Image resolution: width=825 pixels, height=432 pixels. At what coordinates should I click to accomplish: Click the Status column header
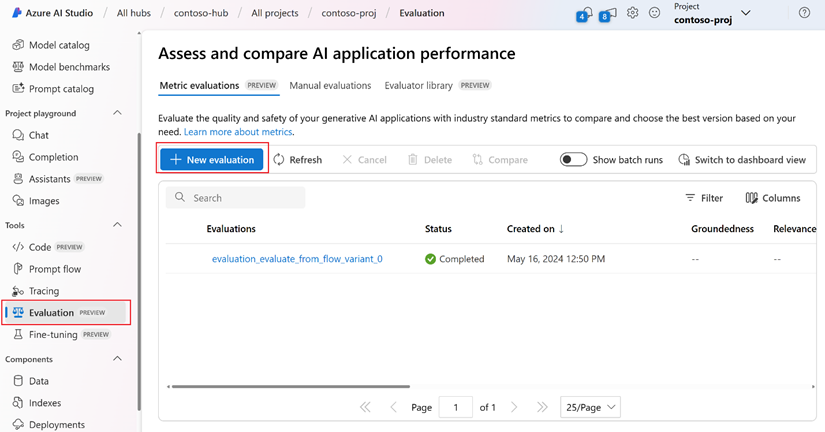click(x=438, y=229)
